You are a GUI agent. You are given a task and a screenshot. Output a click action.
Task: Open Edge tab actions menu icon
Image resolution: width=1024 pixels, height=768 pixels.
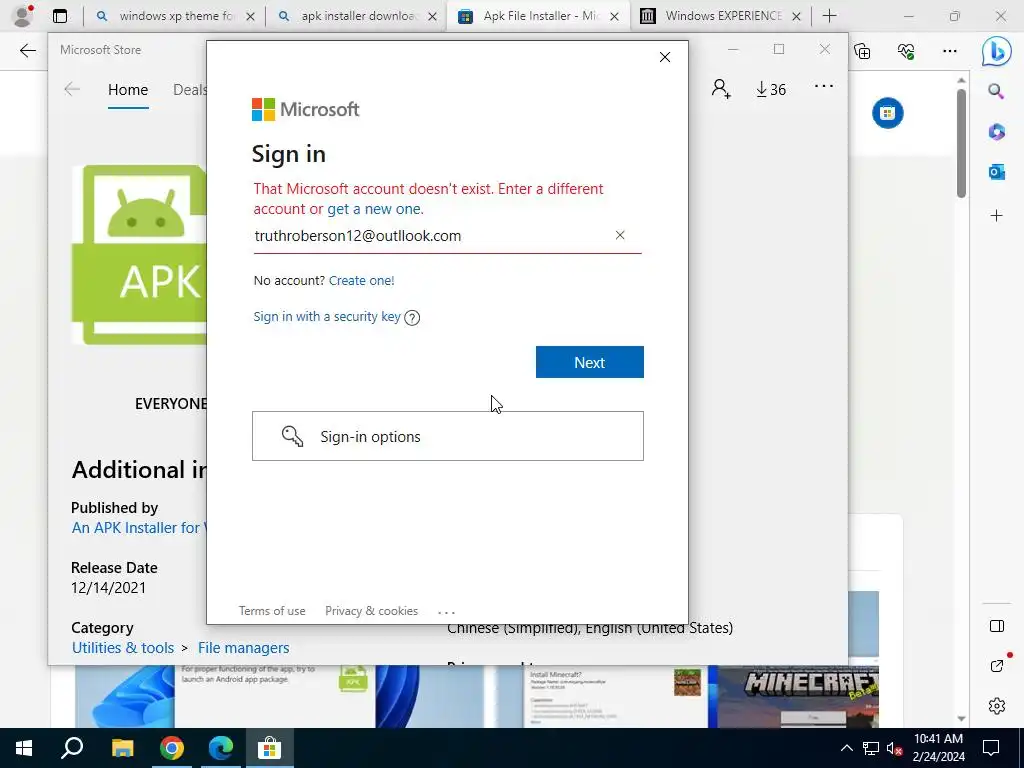point(59,16)
